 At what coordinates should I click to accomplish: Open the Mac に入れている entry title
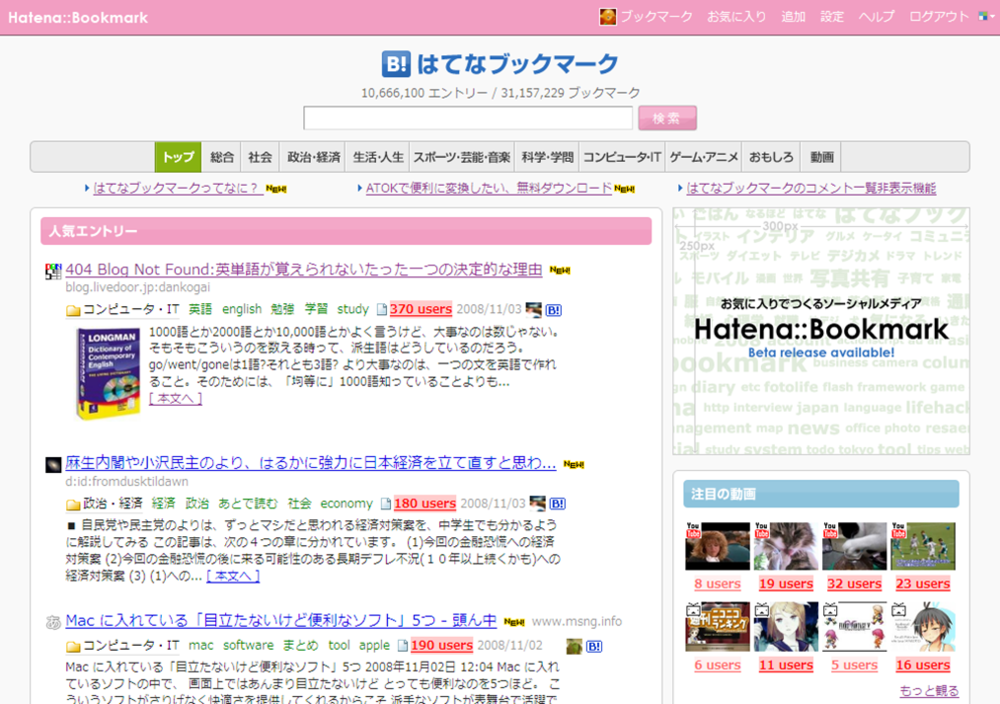[x=281, y=620]
